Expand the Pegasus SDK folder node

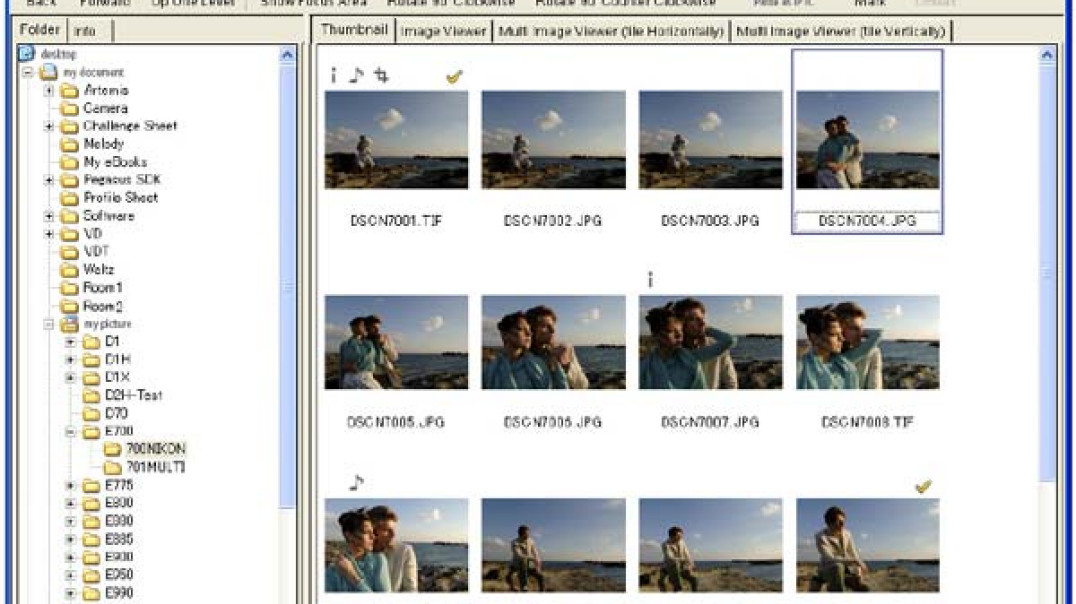49,180
